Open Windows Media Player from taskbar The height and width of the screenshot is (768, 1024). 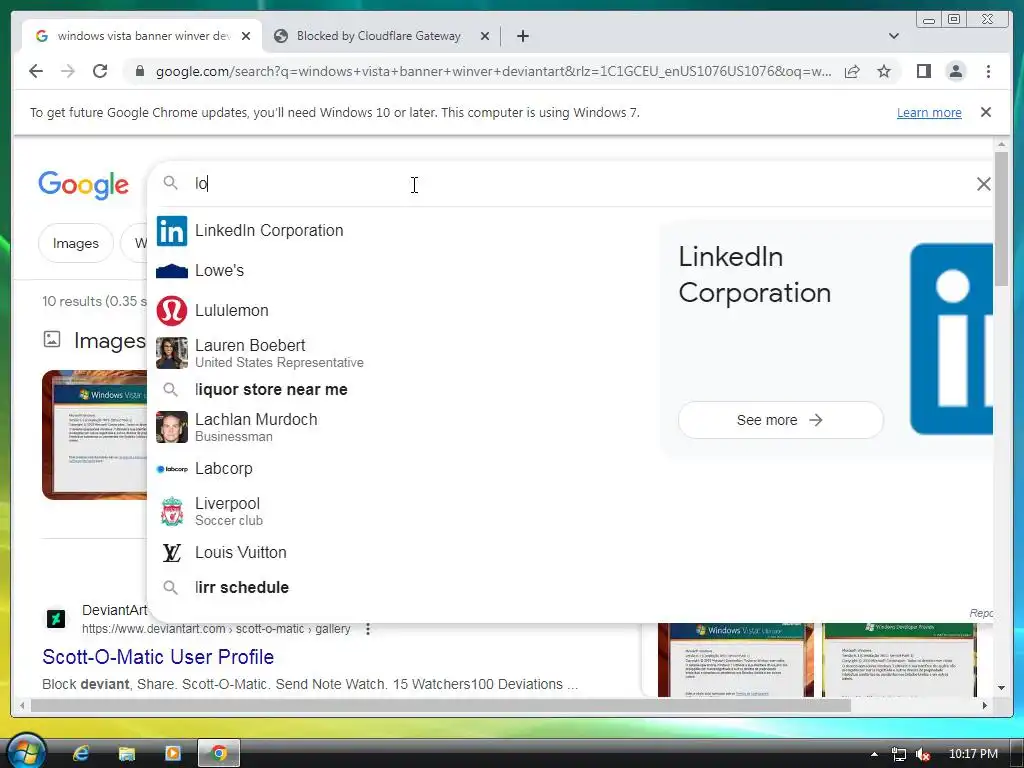[172, 754]
